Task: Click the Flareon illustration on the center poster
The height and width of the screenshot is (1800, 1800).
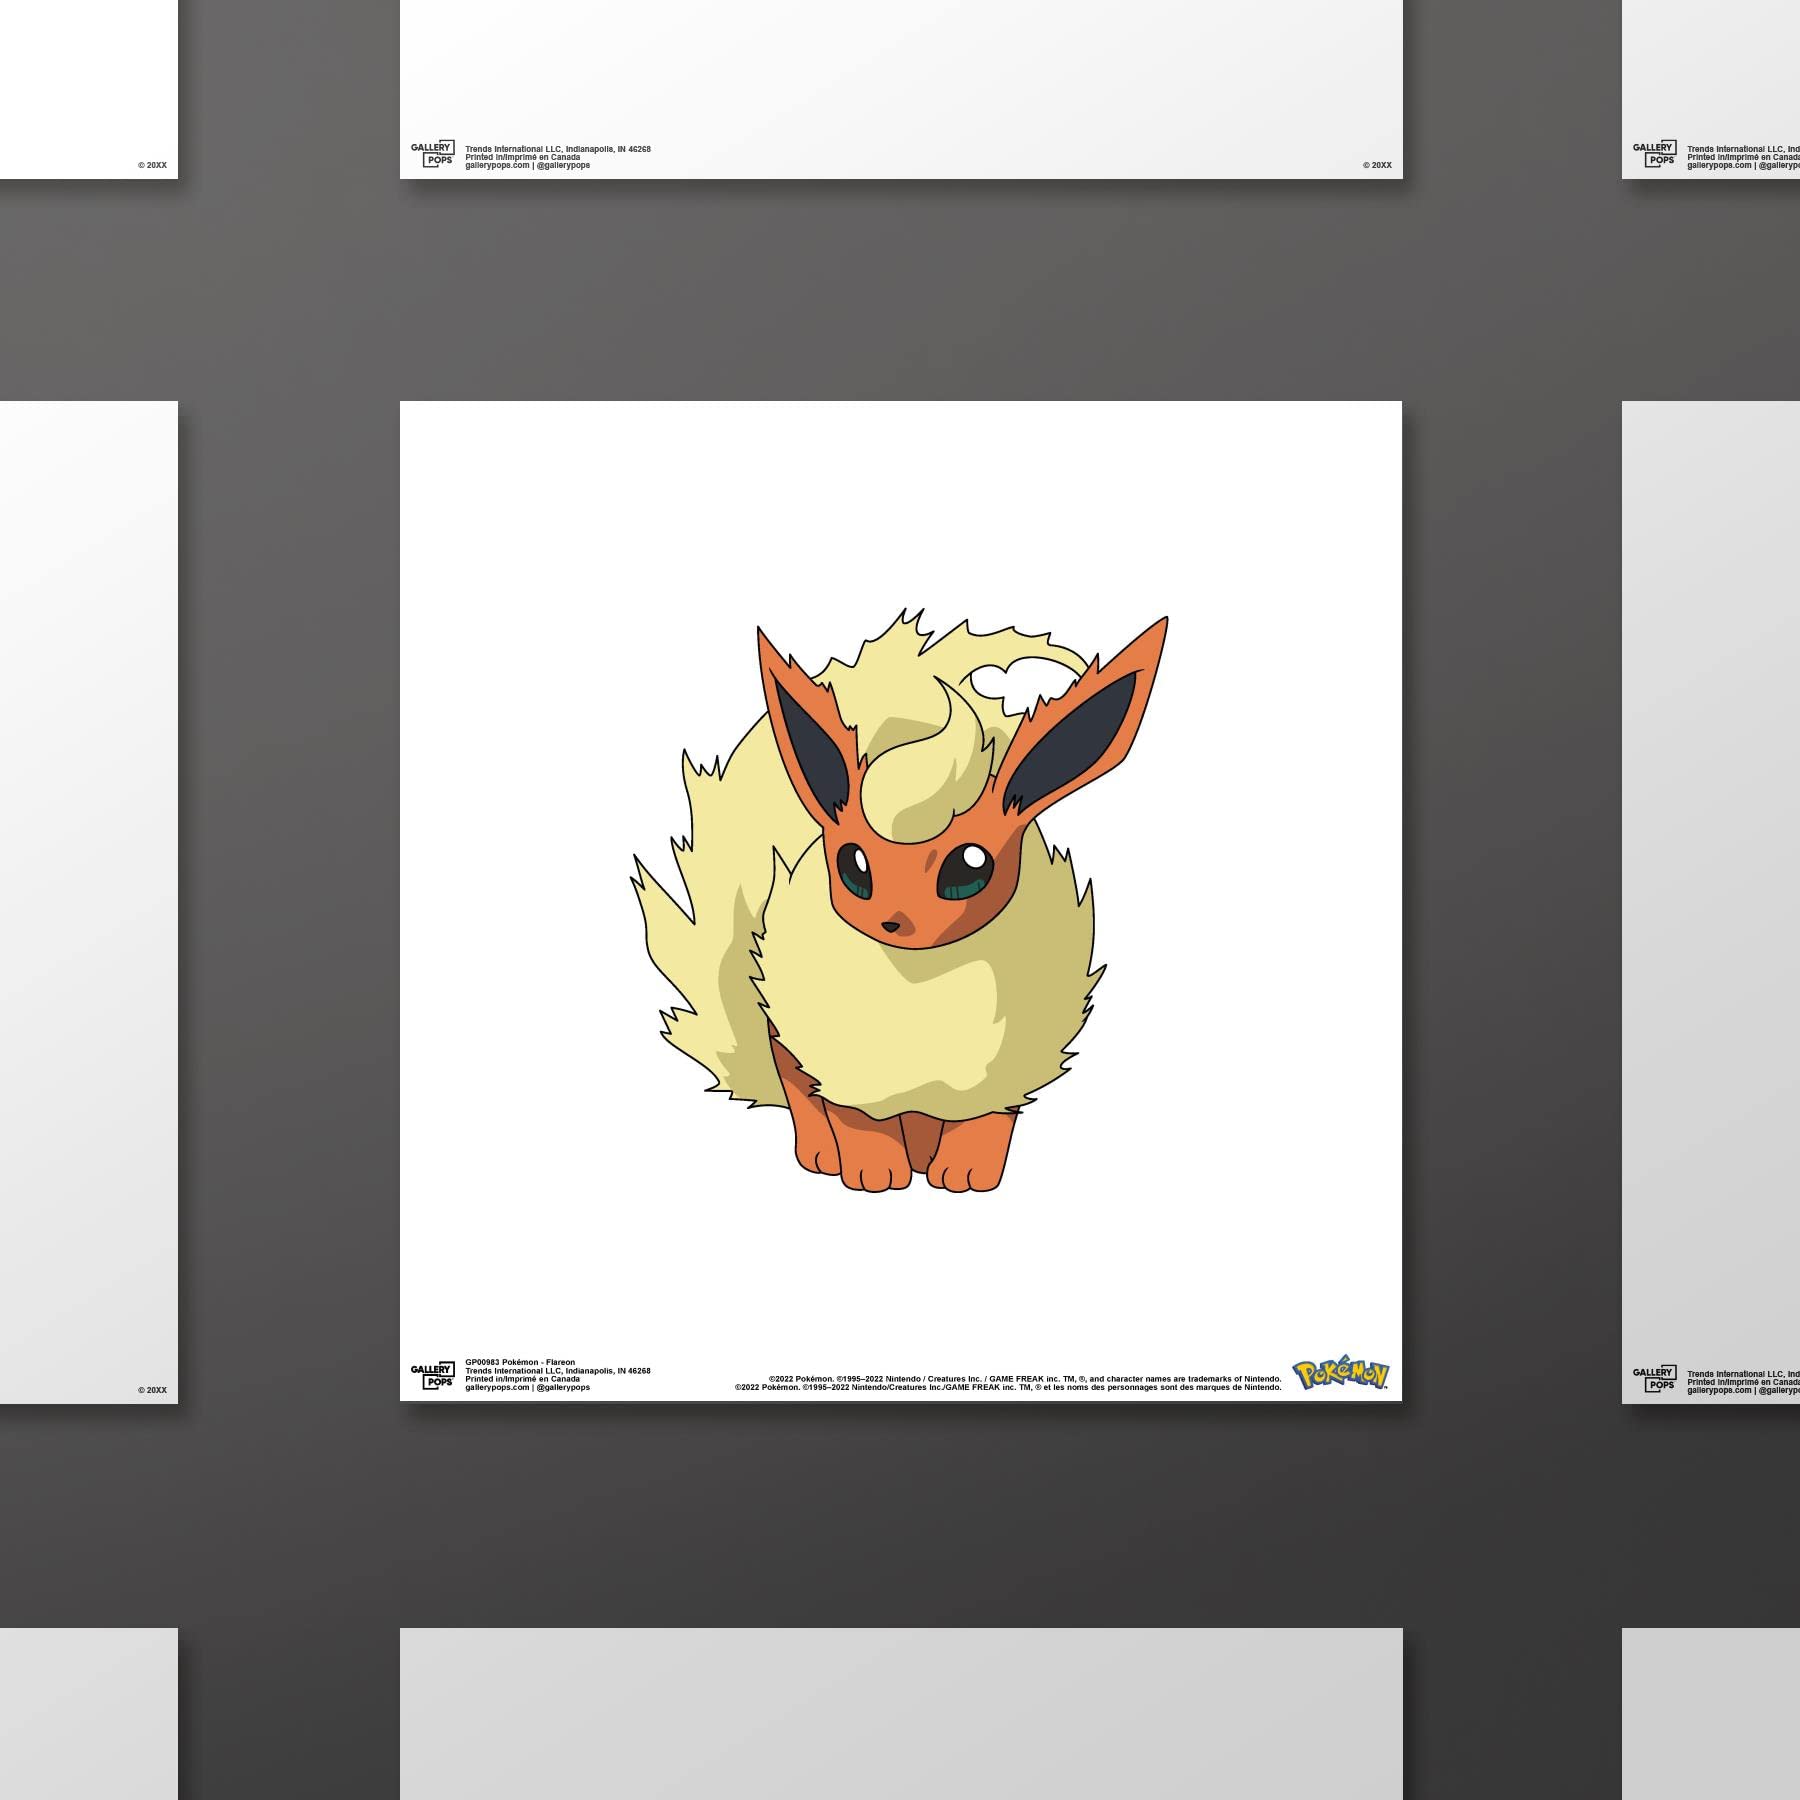Action: [900, 900]
